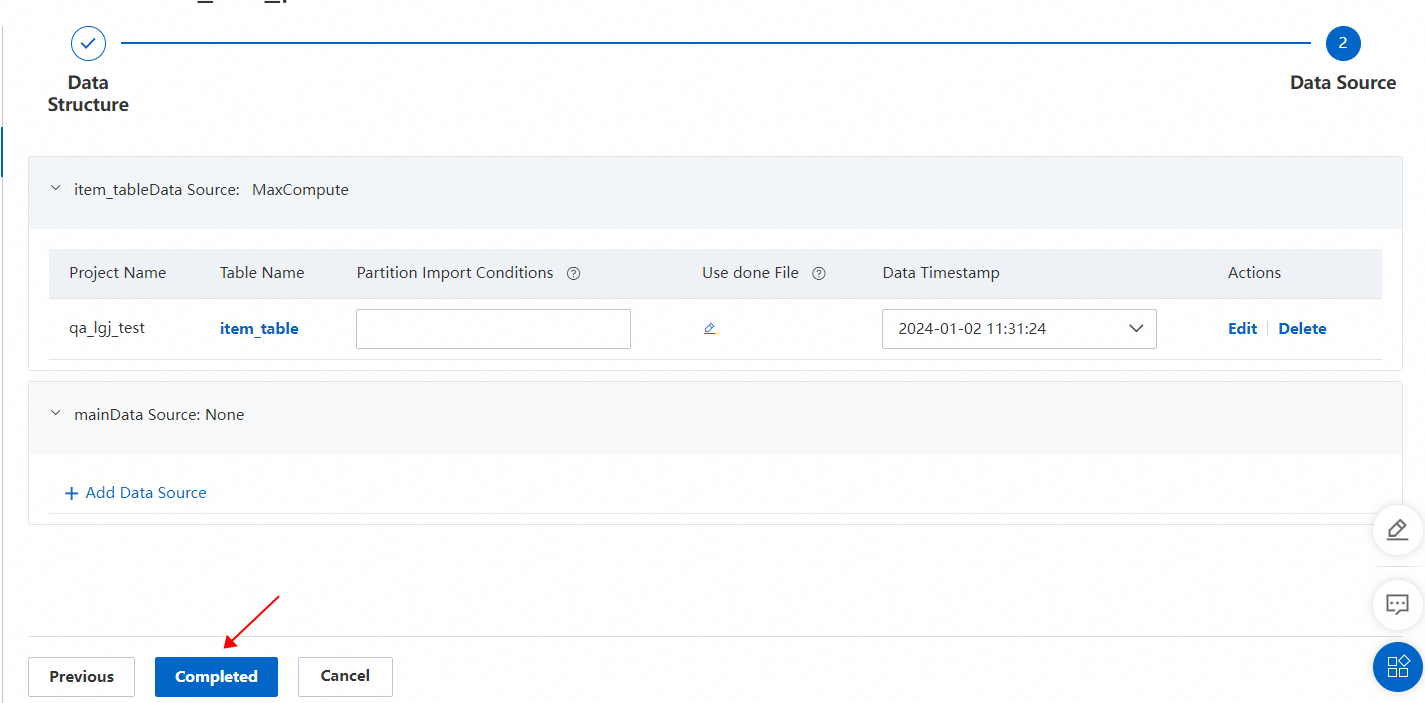Screen dimensions: 1425x703
Task: Click help icon beside Use done File
Action: [819, 274]
